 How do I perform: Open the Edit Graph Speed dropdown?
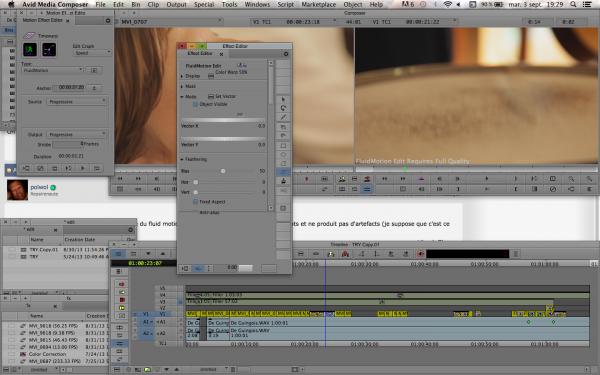point(92,53)
